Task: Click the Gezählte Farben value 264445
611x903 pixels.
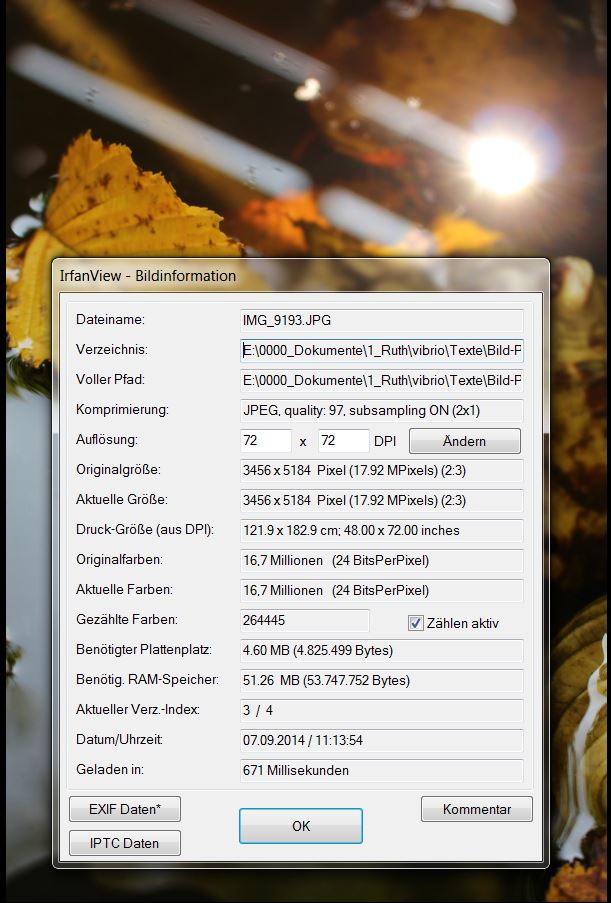Action: click(x=304, y=621)
